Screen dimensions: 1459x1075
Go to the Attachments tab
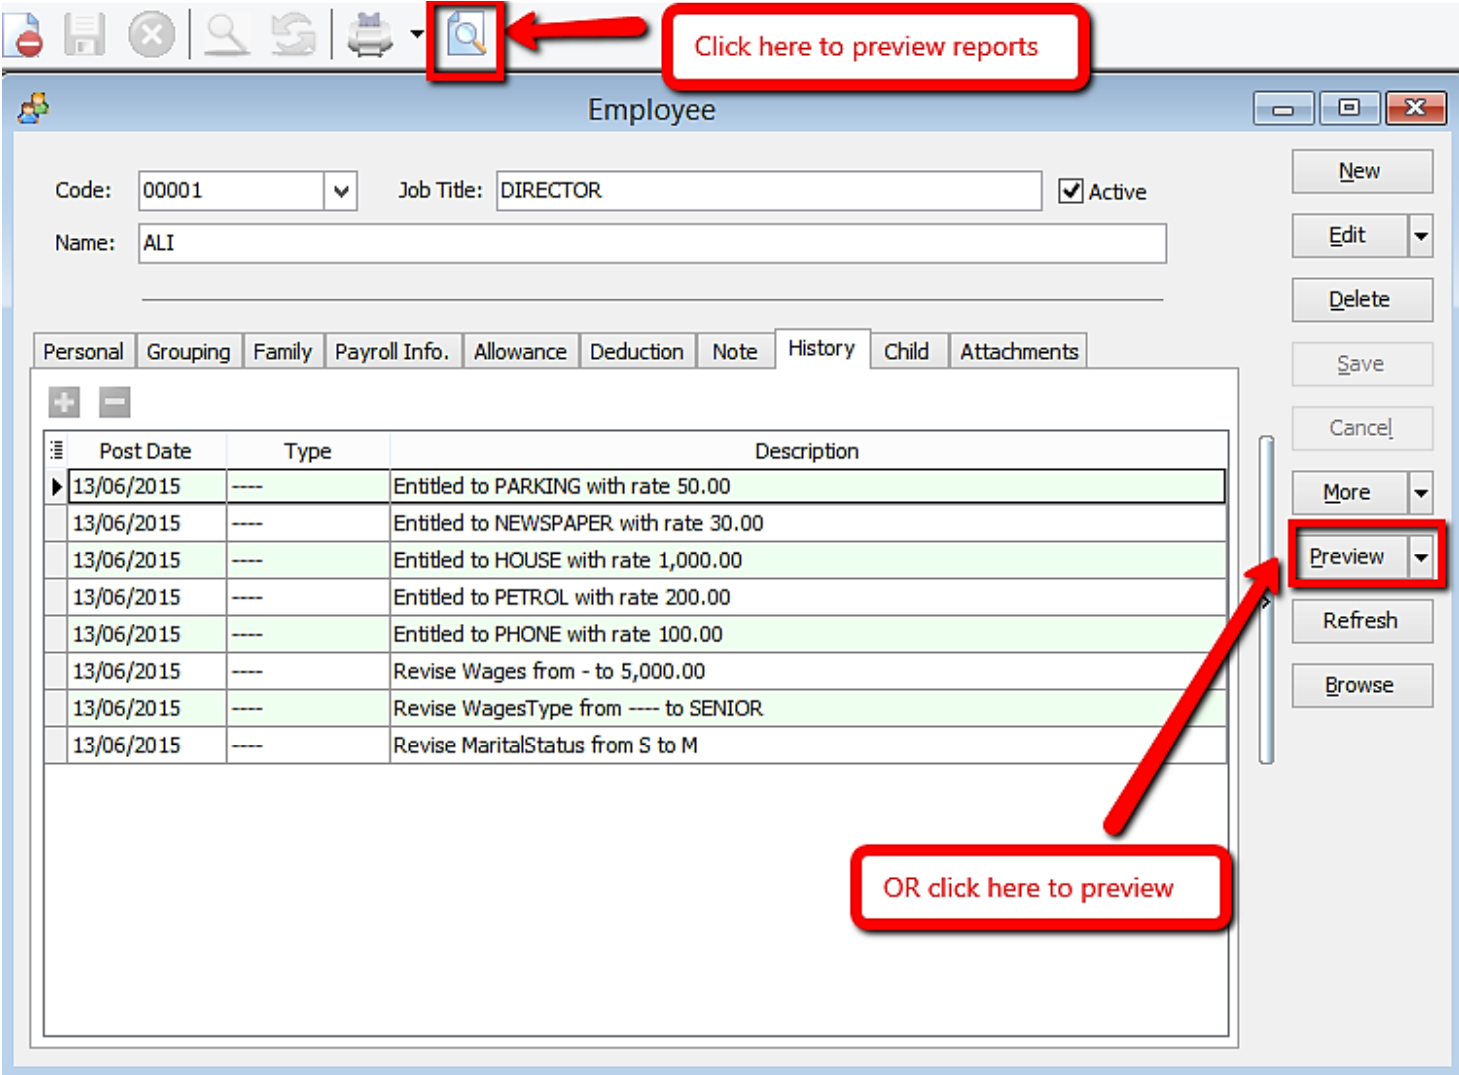click(x=1019, y=352)
